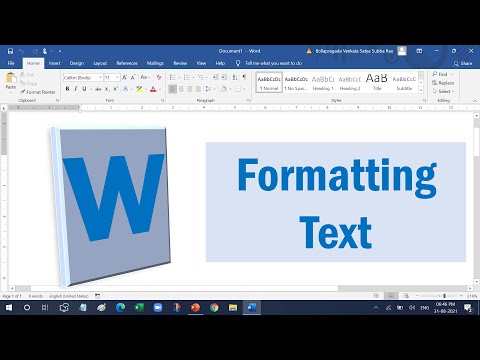Increase paragraph indent
Screen dimensions: 480x360
(x=224, y=77)
